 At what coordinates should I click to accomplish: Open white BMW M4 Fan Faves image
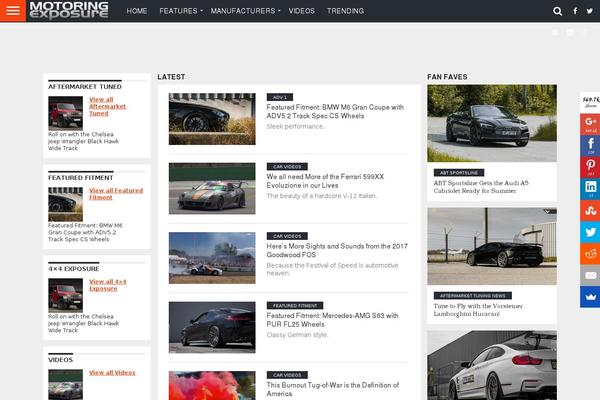(x=492, y=365)
